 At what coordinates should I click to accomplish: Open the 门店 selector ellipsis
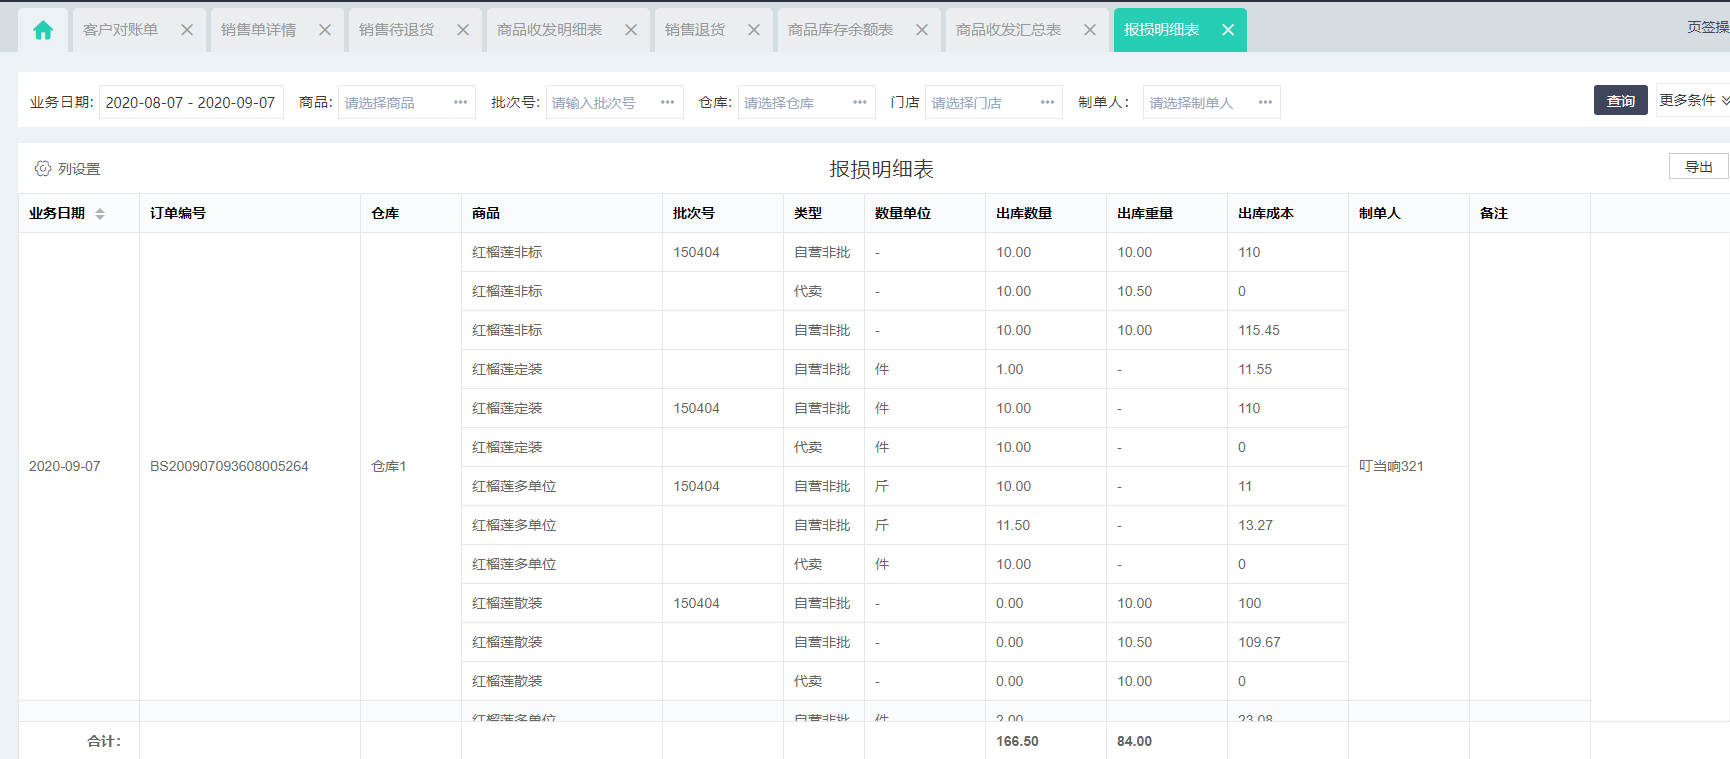click(1048, 103)
